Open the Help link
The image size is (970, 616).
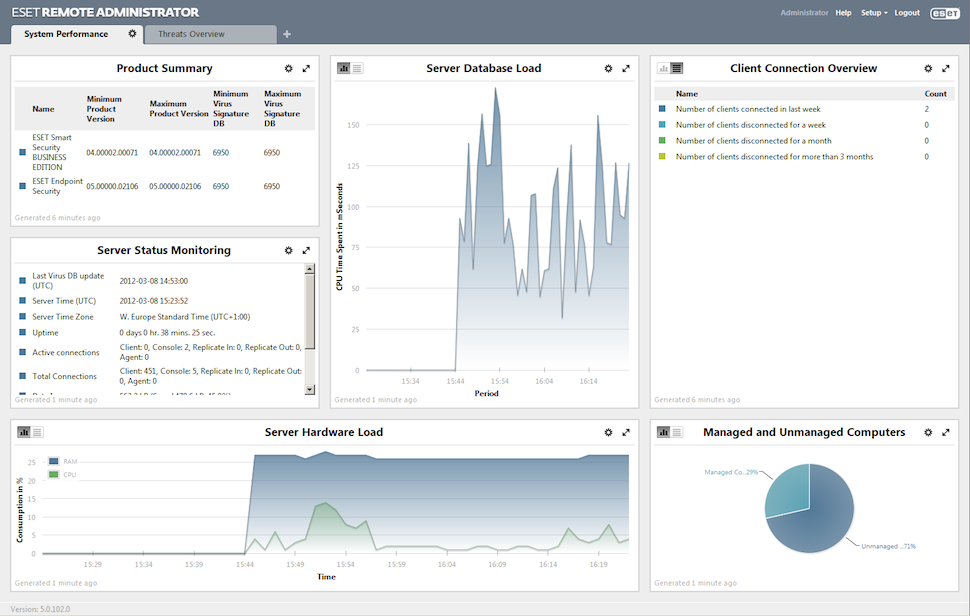843,13
